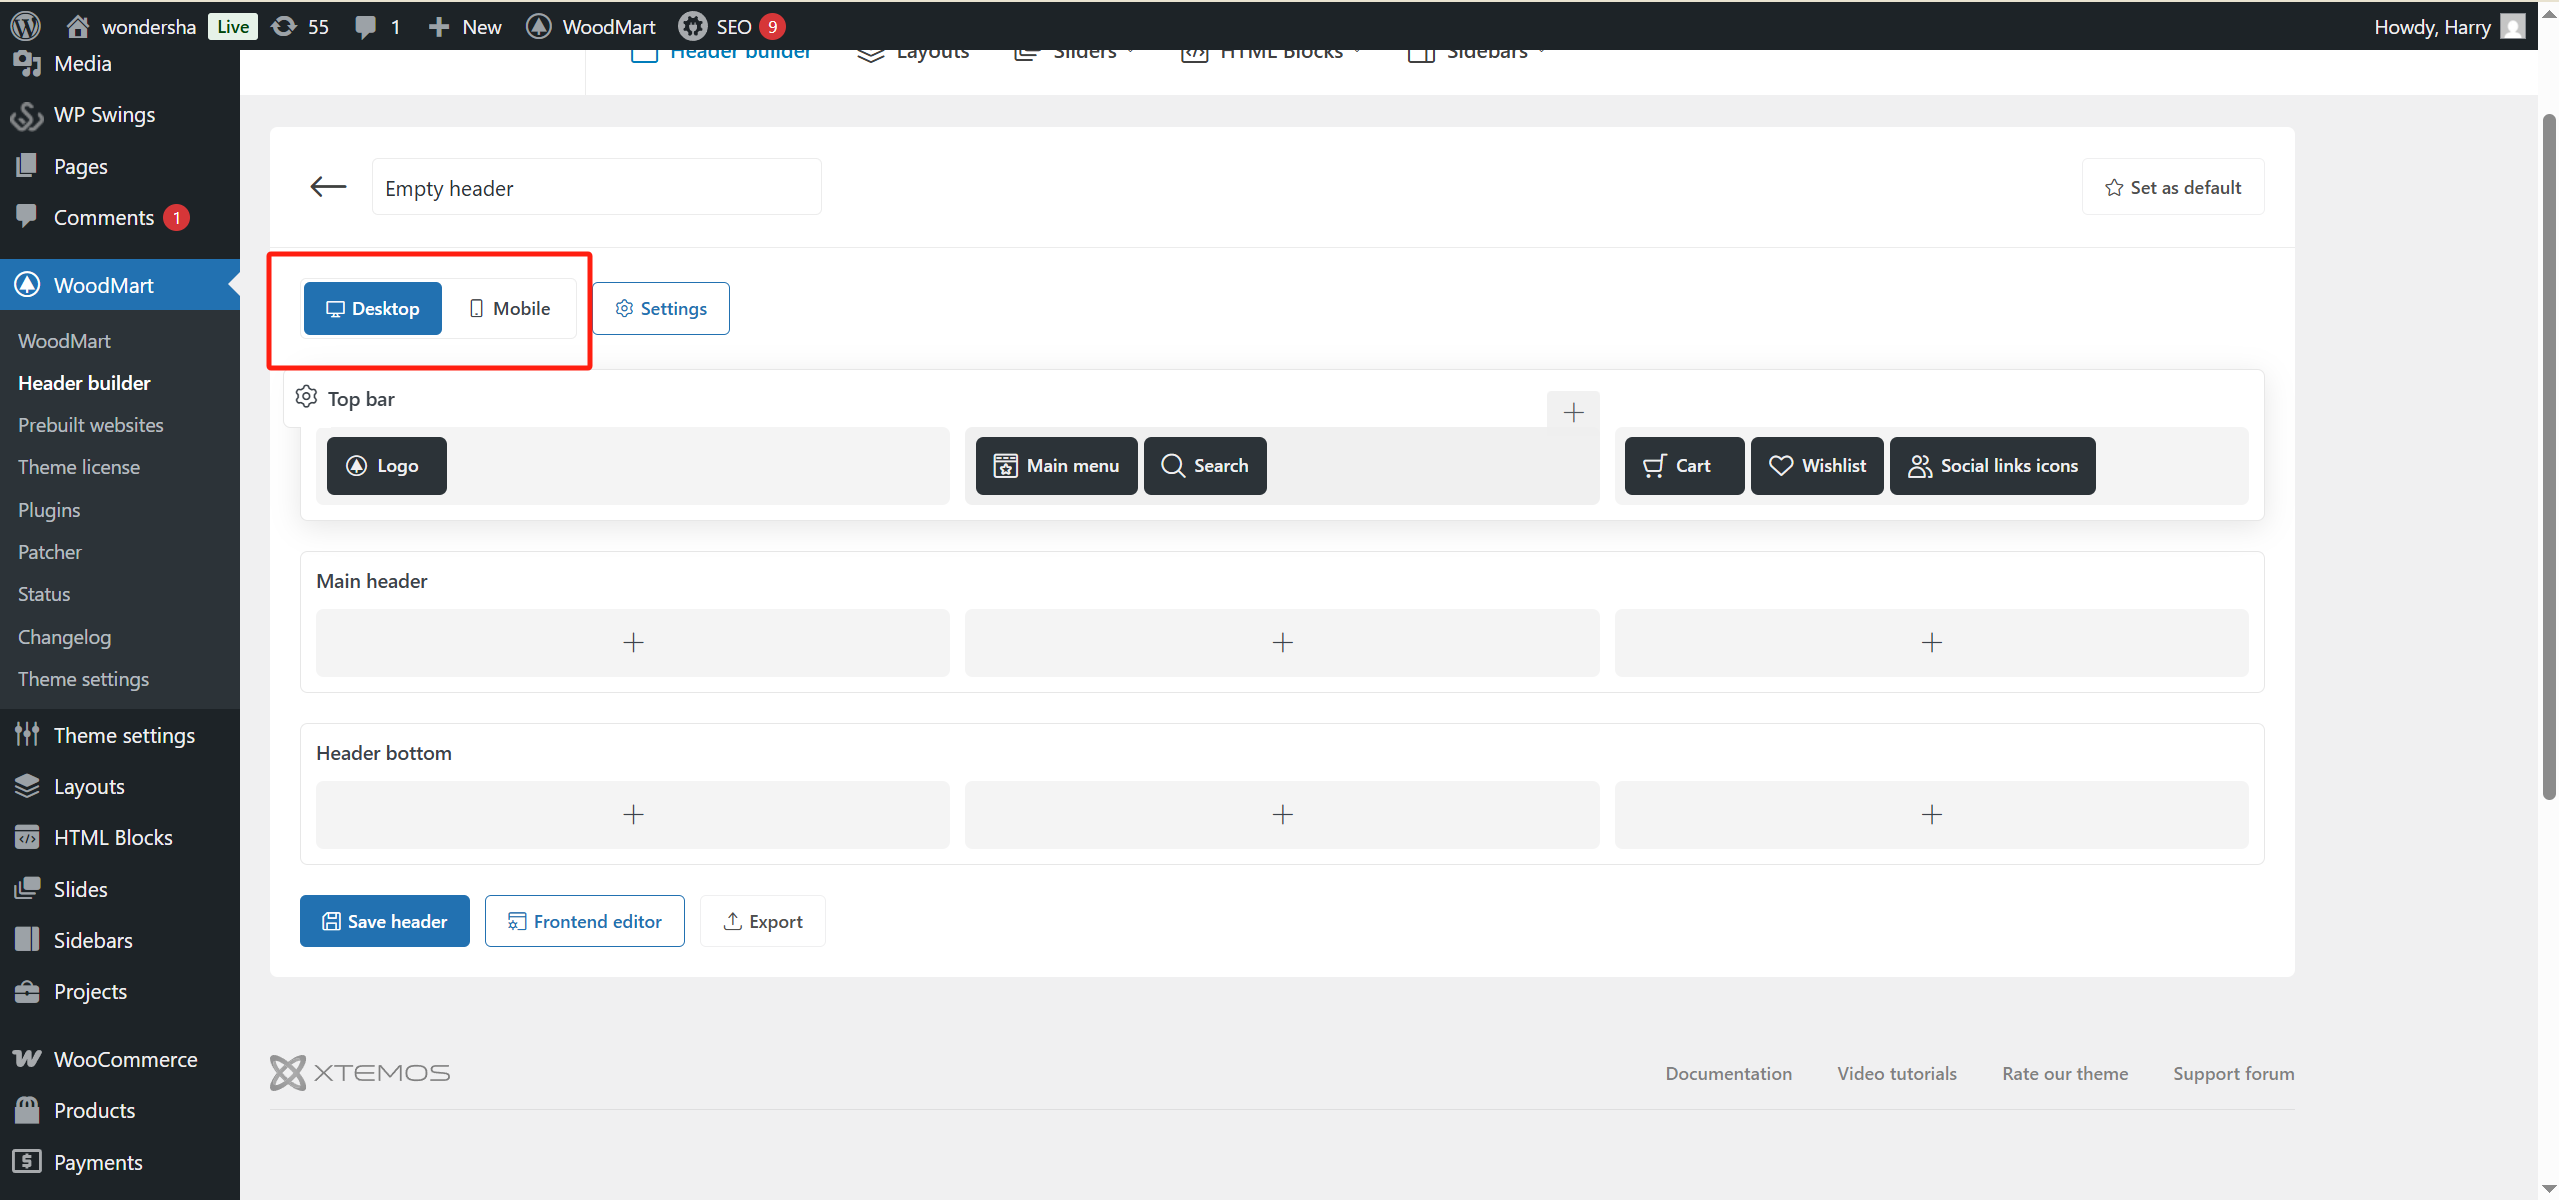Click the Save header button

pyautogui.click(x=384, y=920)
